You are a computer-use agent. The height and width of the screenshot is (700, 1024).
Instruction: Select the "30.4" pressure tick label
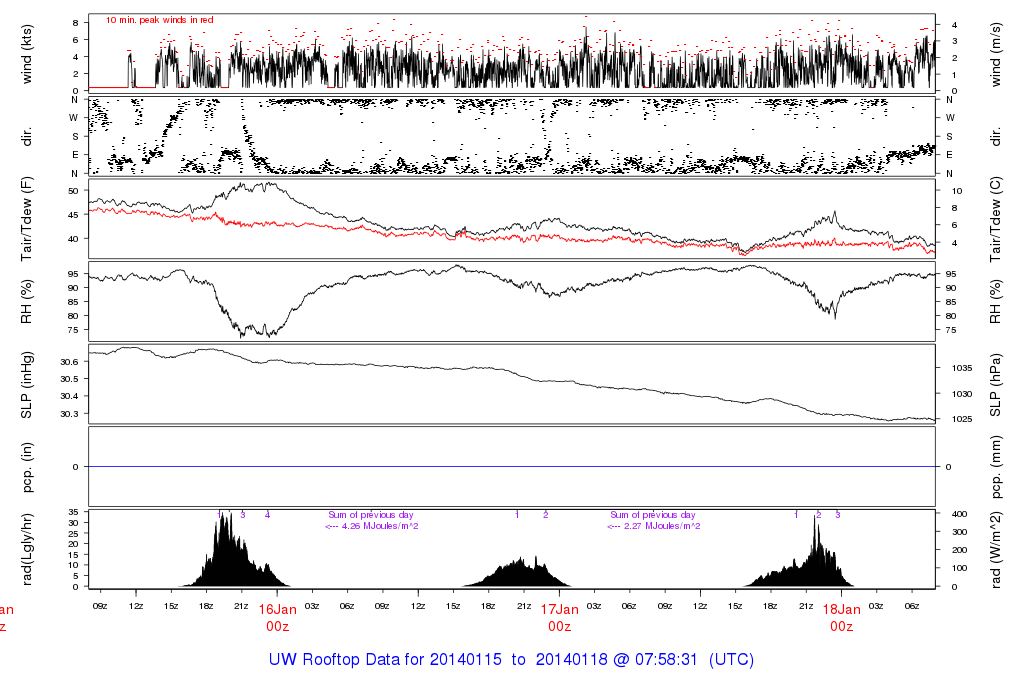70,396
